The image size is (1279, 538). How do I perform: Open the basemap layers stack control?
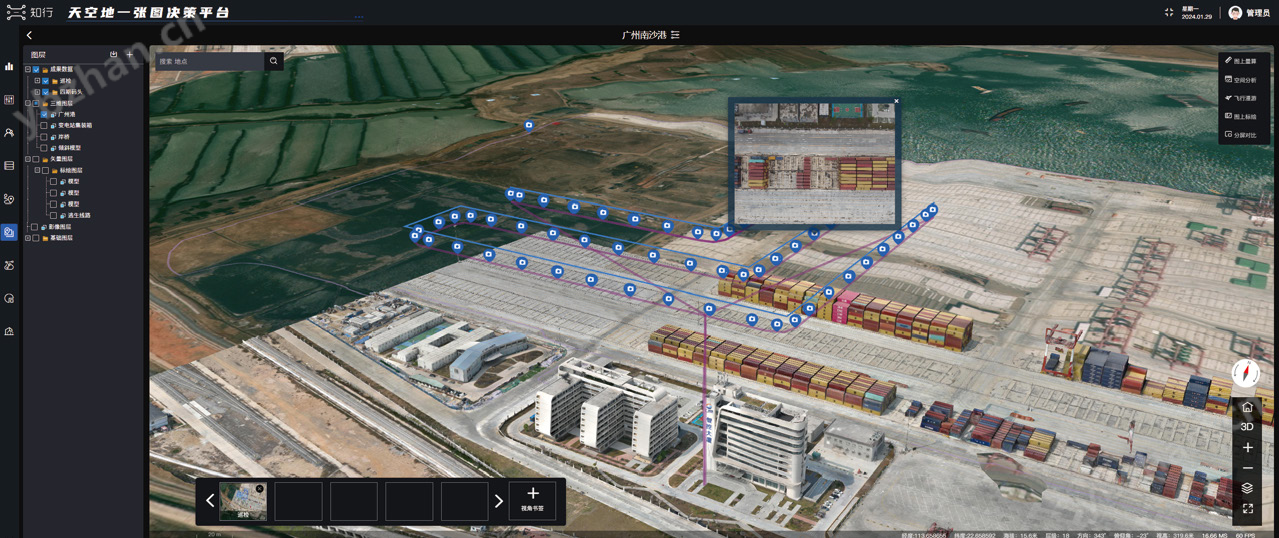tap(1247, 488)
